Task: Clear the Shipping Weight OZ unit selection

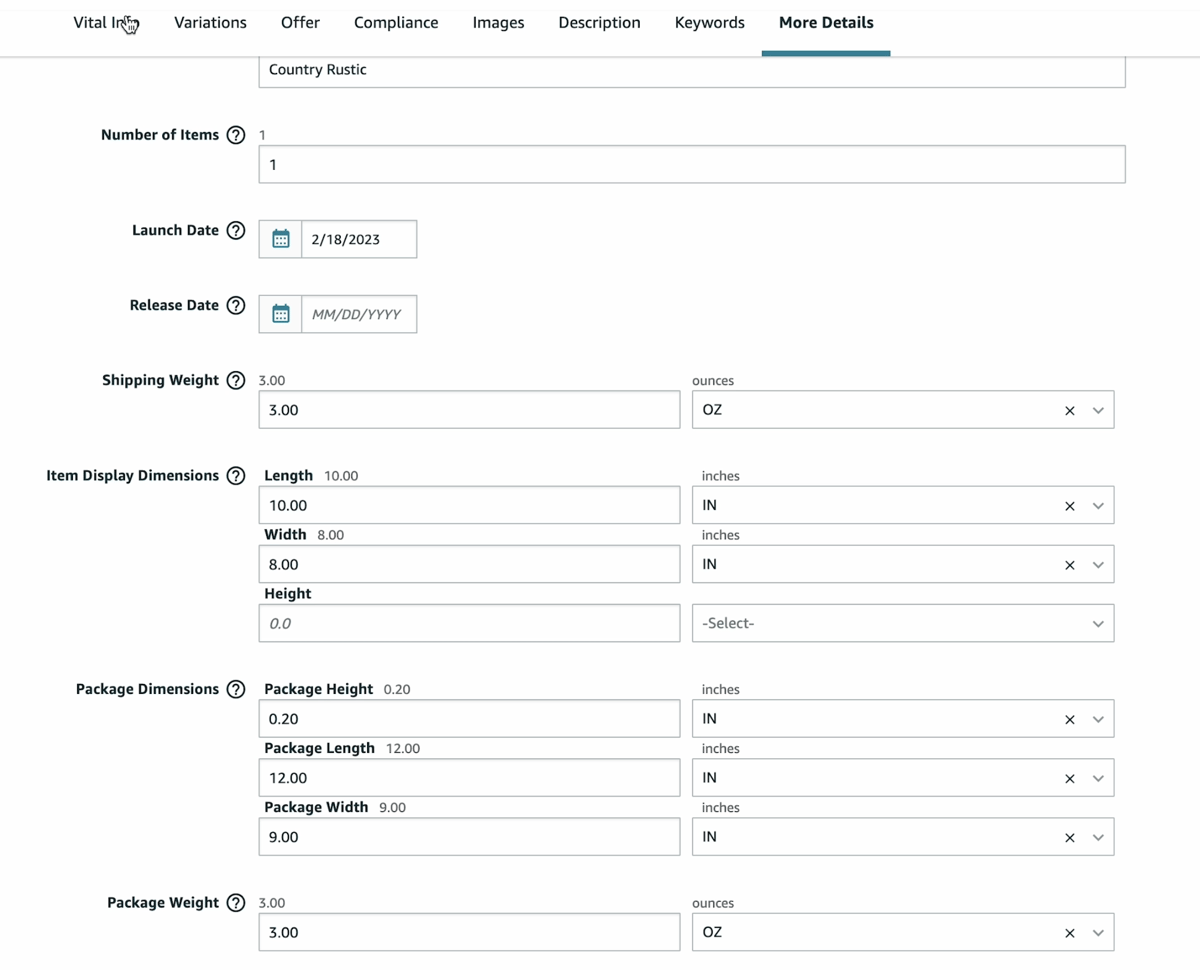Action: (1069, 409)
